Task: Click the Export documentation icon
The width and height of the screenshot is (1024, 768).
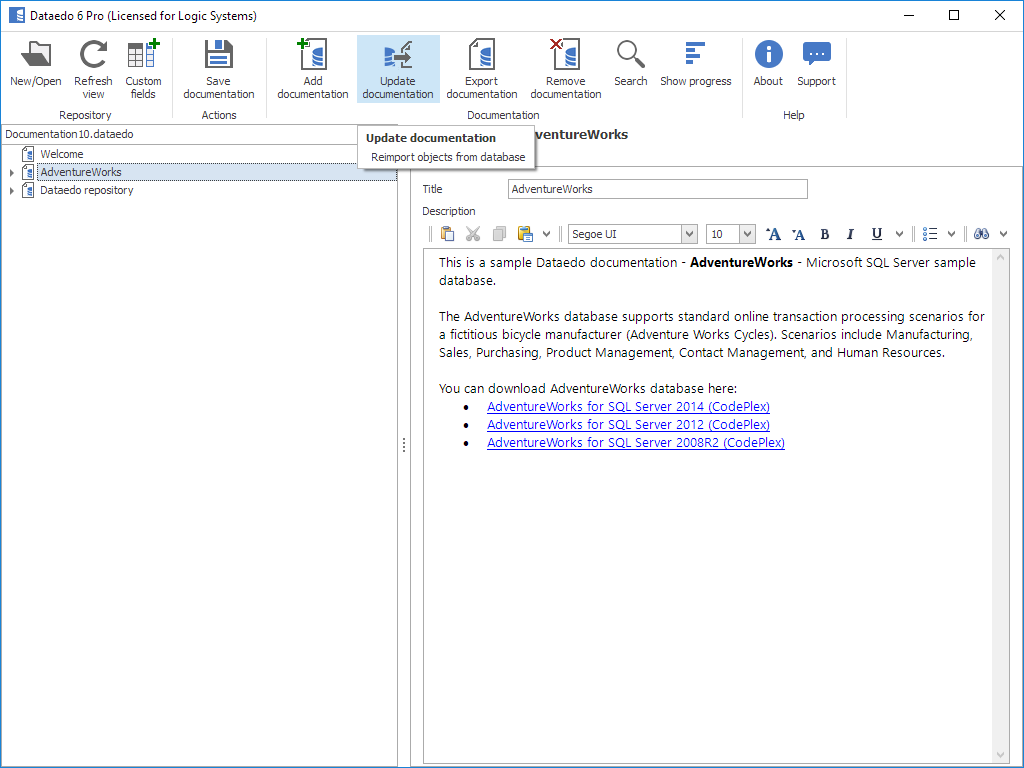Action: pos(482,56)
